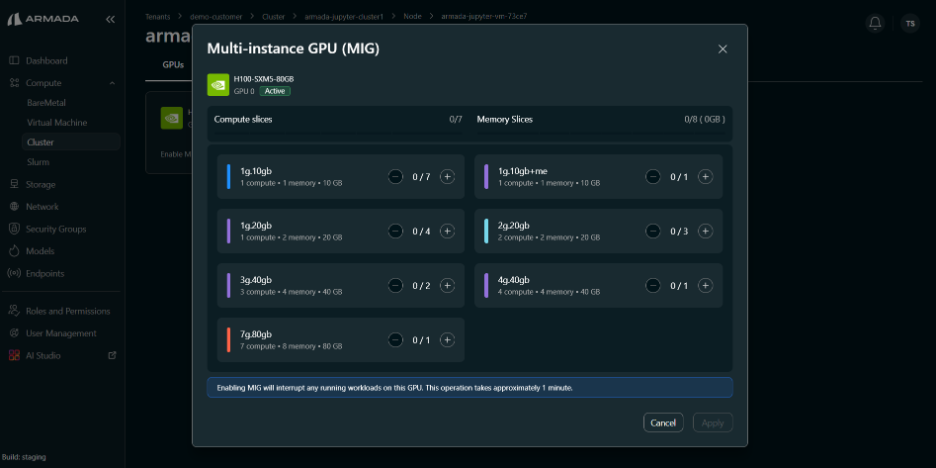Screen dimensions: 936x468
Task: Click the NVIDIA GPU logo in dialog
Action: coord(218,85)
